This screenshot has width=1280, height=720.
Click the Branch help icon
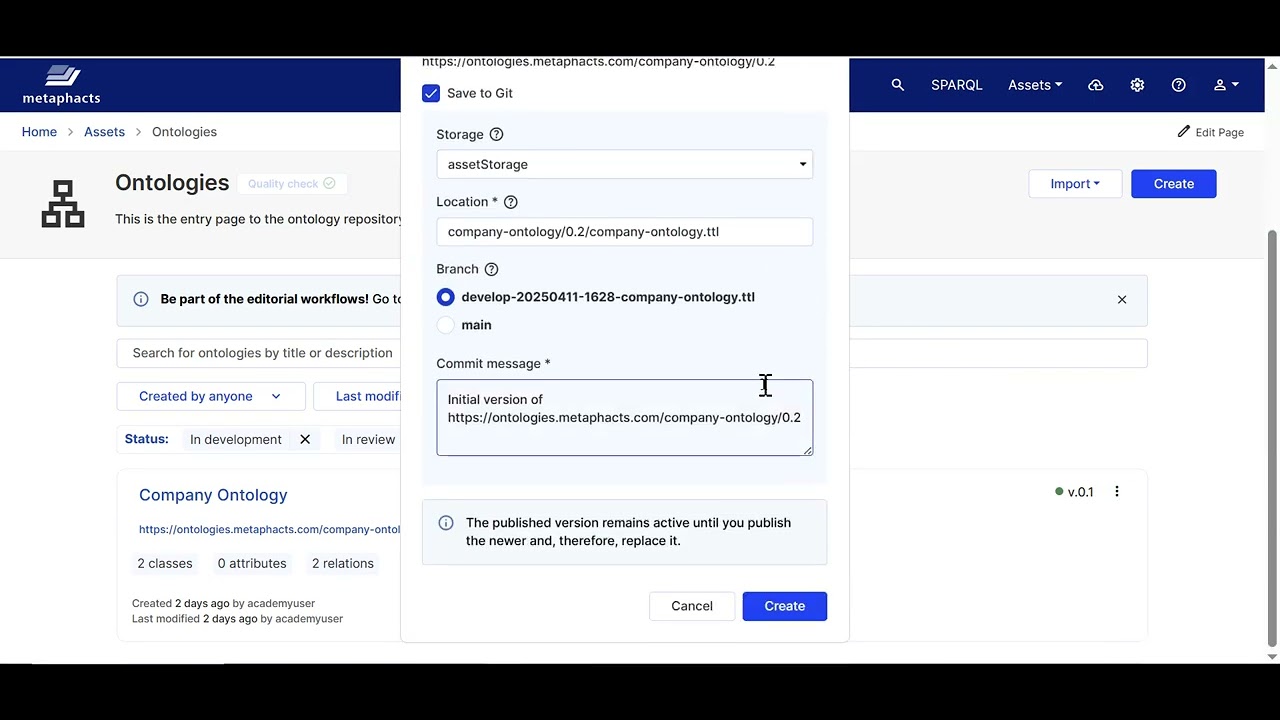click(491, 269)
